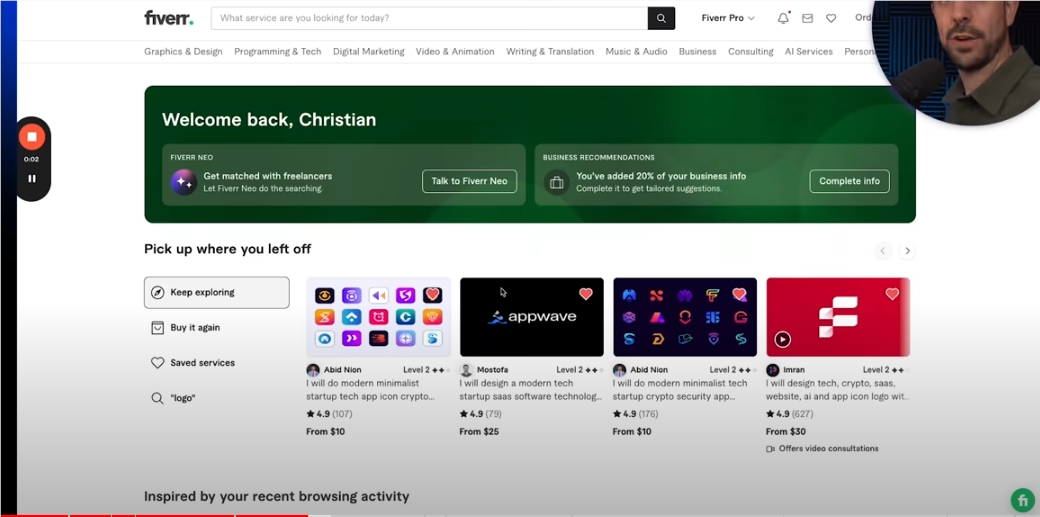This screenshot has height=517, width=1040.
Task: Go to previous carousel gigs
Action: pyautogui.click(x=882, y=251)
